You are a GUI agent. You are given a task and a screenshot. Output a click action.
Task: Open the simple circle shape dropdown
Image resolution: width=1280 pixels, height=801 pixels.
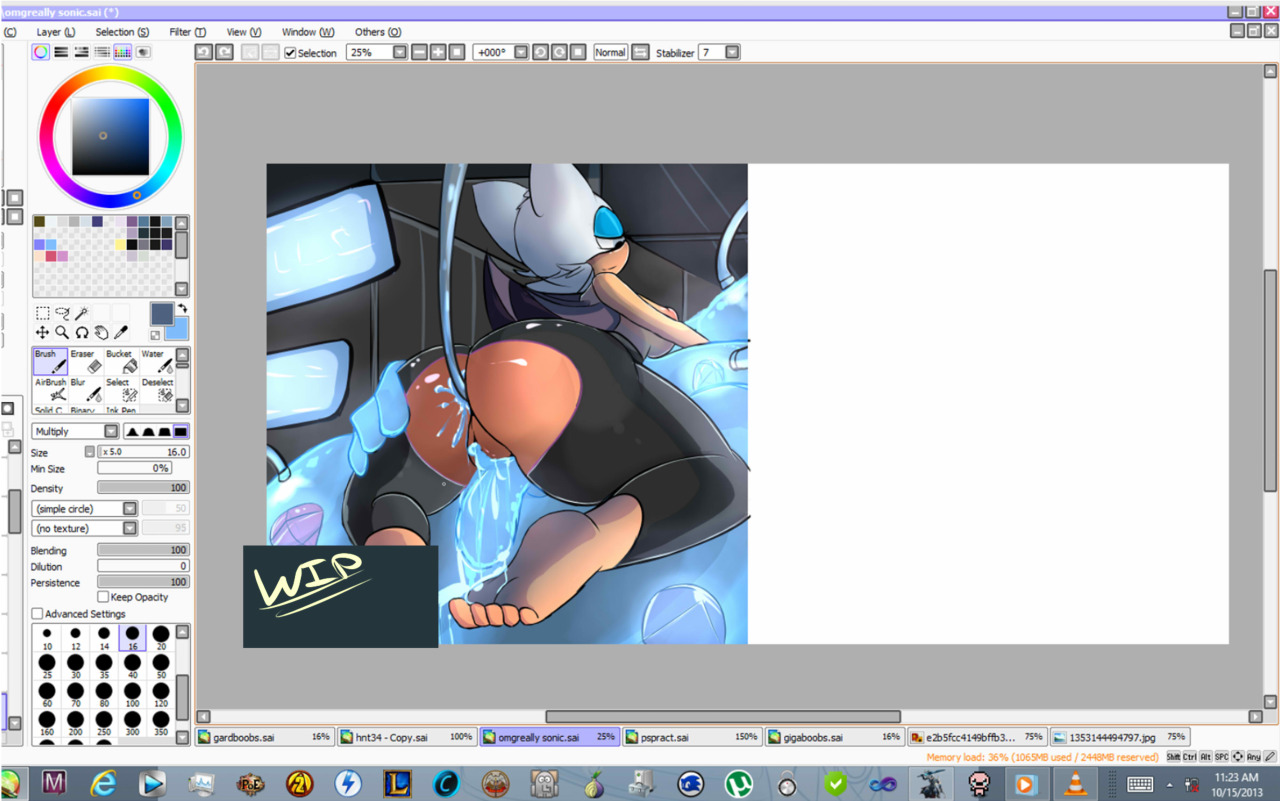[130, 509]
